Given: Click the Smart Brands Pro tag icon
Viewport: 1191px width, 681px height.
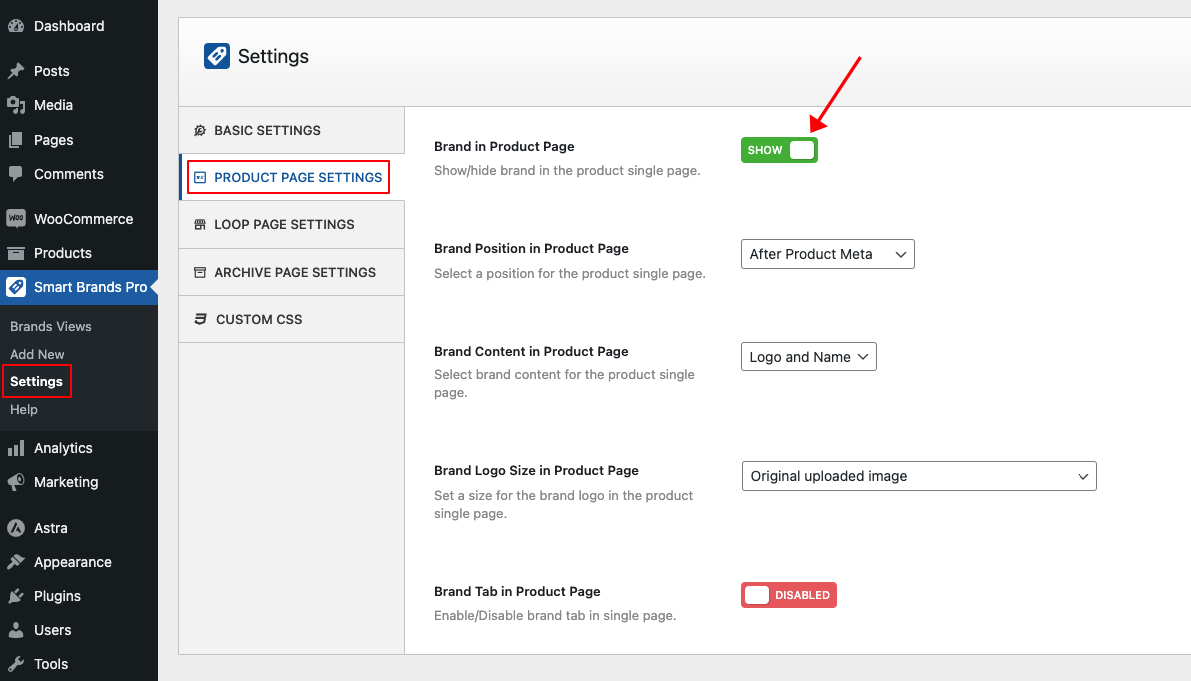Looking at the screenshot, I should [x=16, y=287].
